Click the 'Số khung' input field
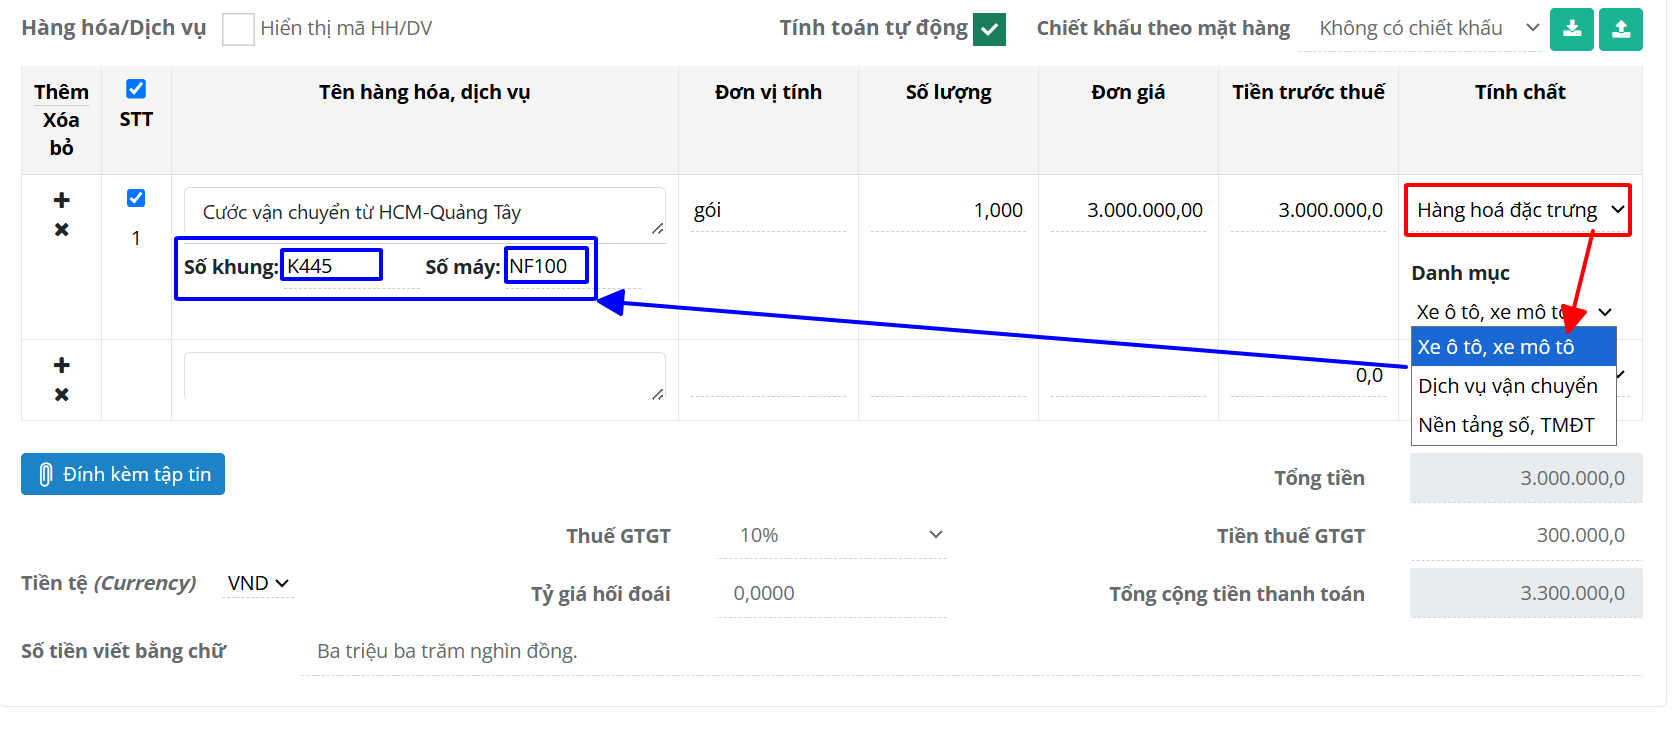 pos(331,266)
